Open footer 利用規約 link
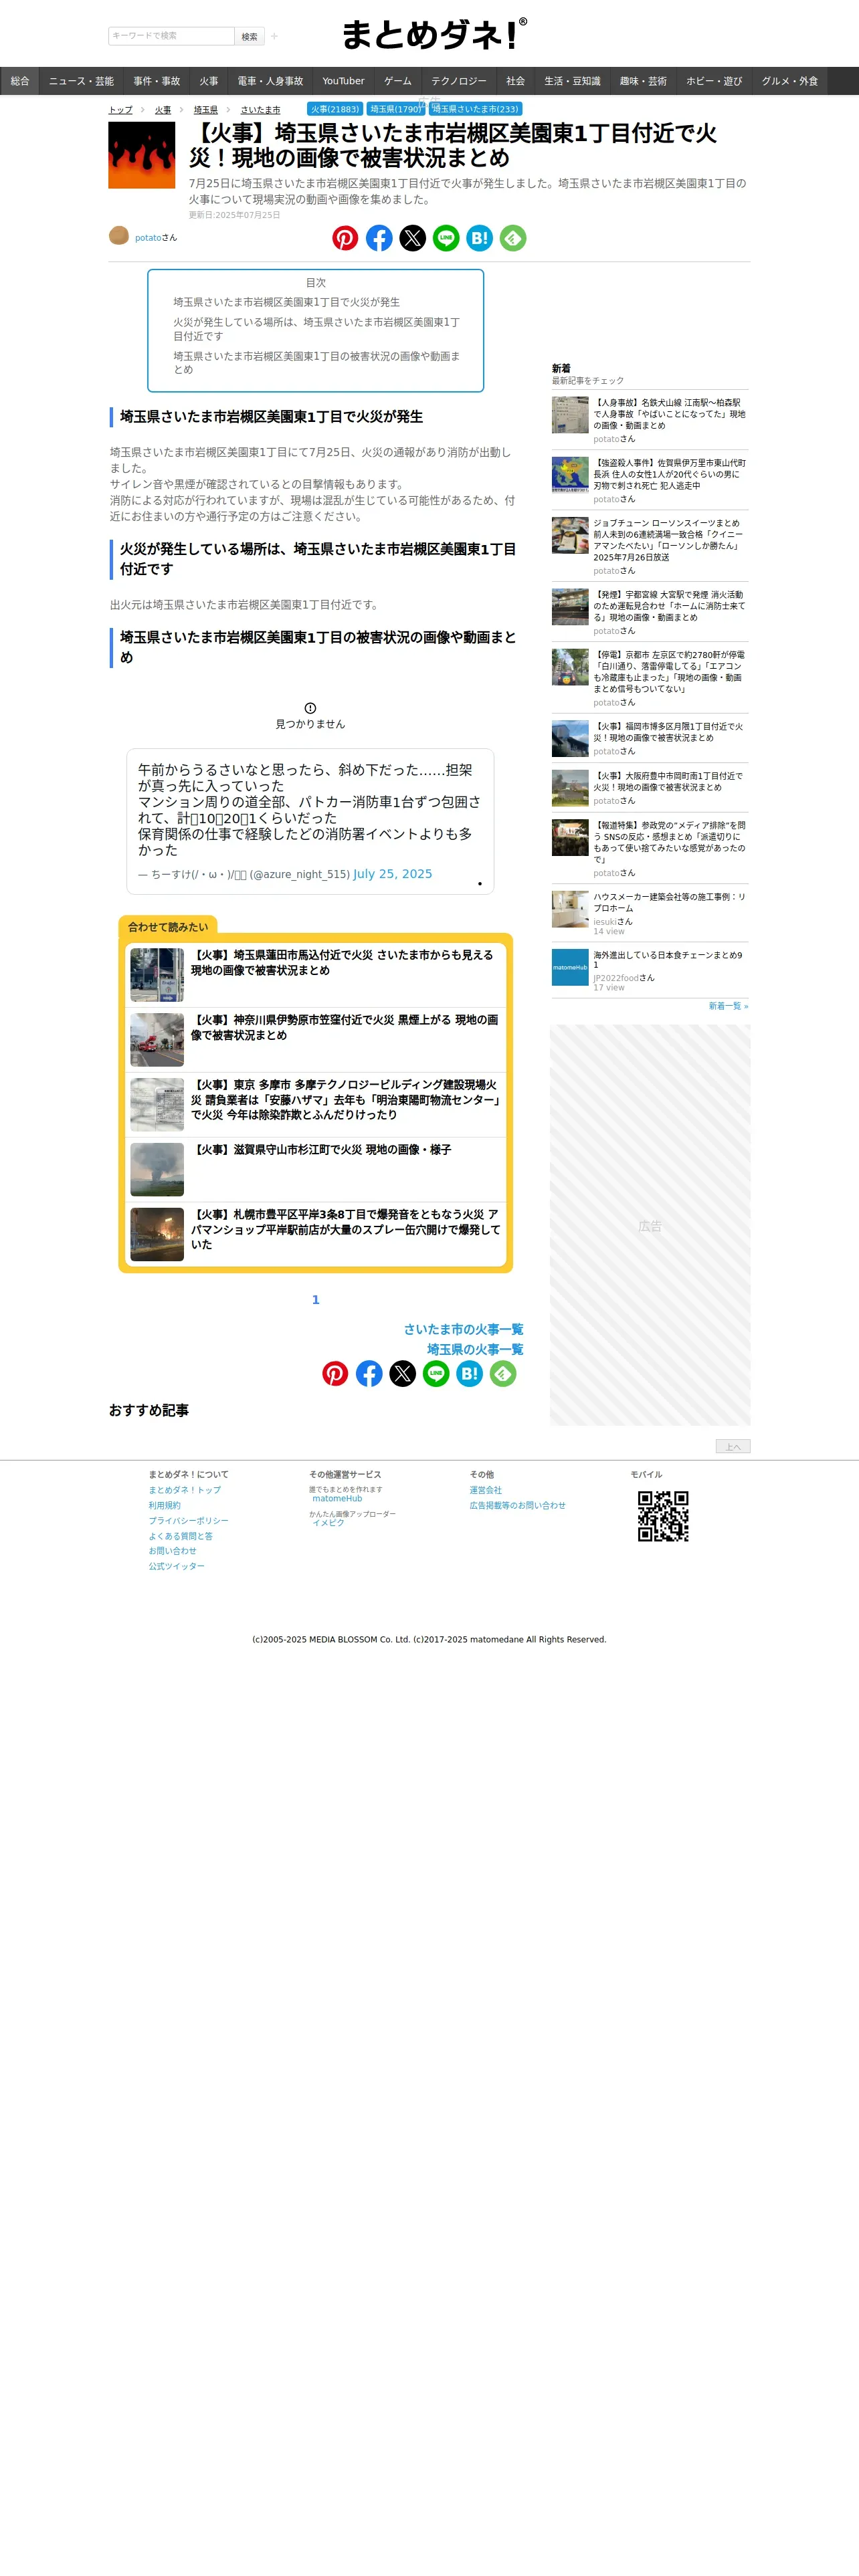Image resolution: width=859 pixels, height=2576 pixels. (165, 1506)
